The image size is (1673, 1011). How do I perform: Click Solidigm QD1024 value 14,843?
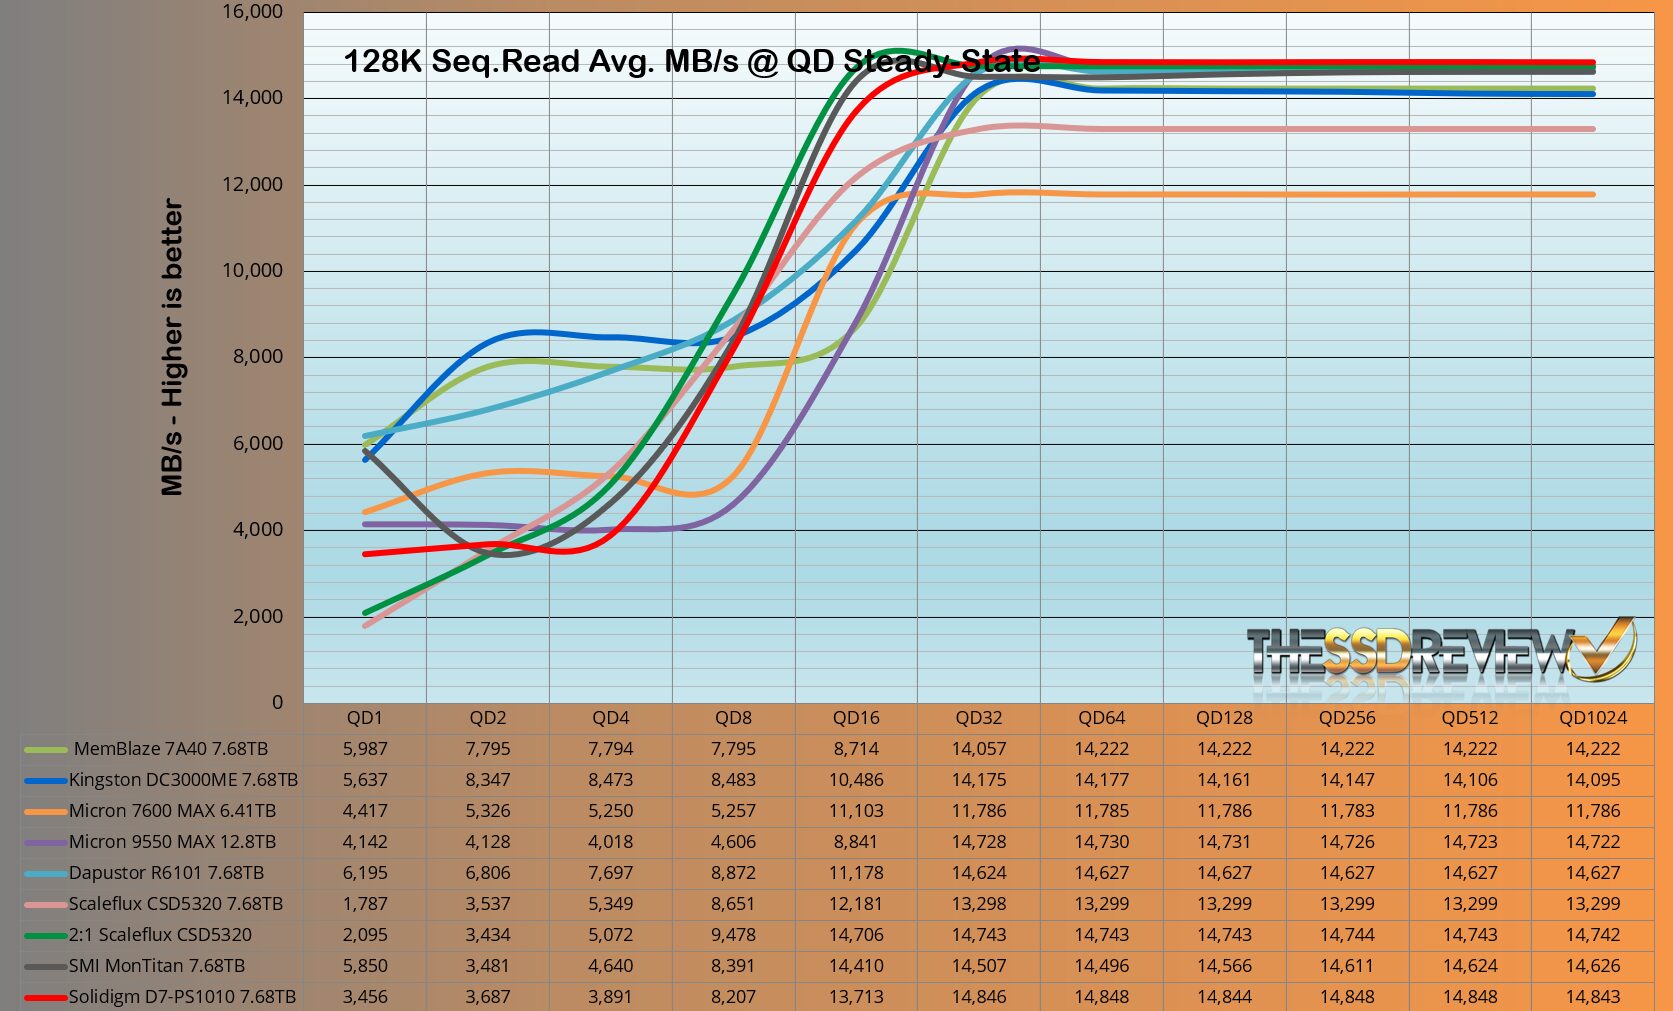(1593, 997)
